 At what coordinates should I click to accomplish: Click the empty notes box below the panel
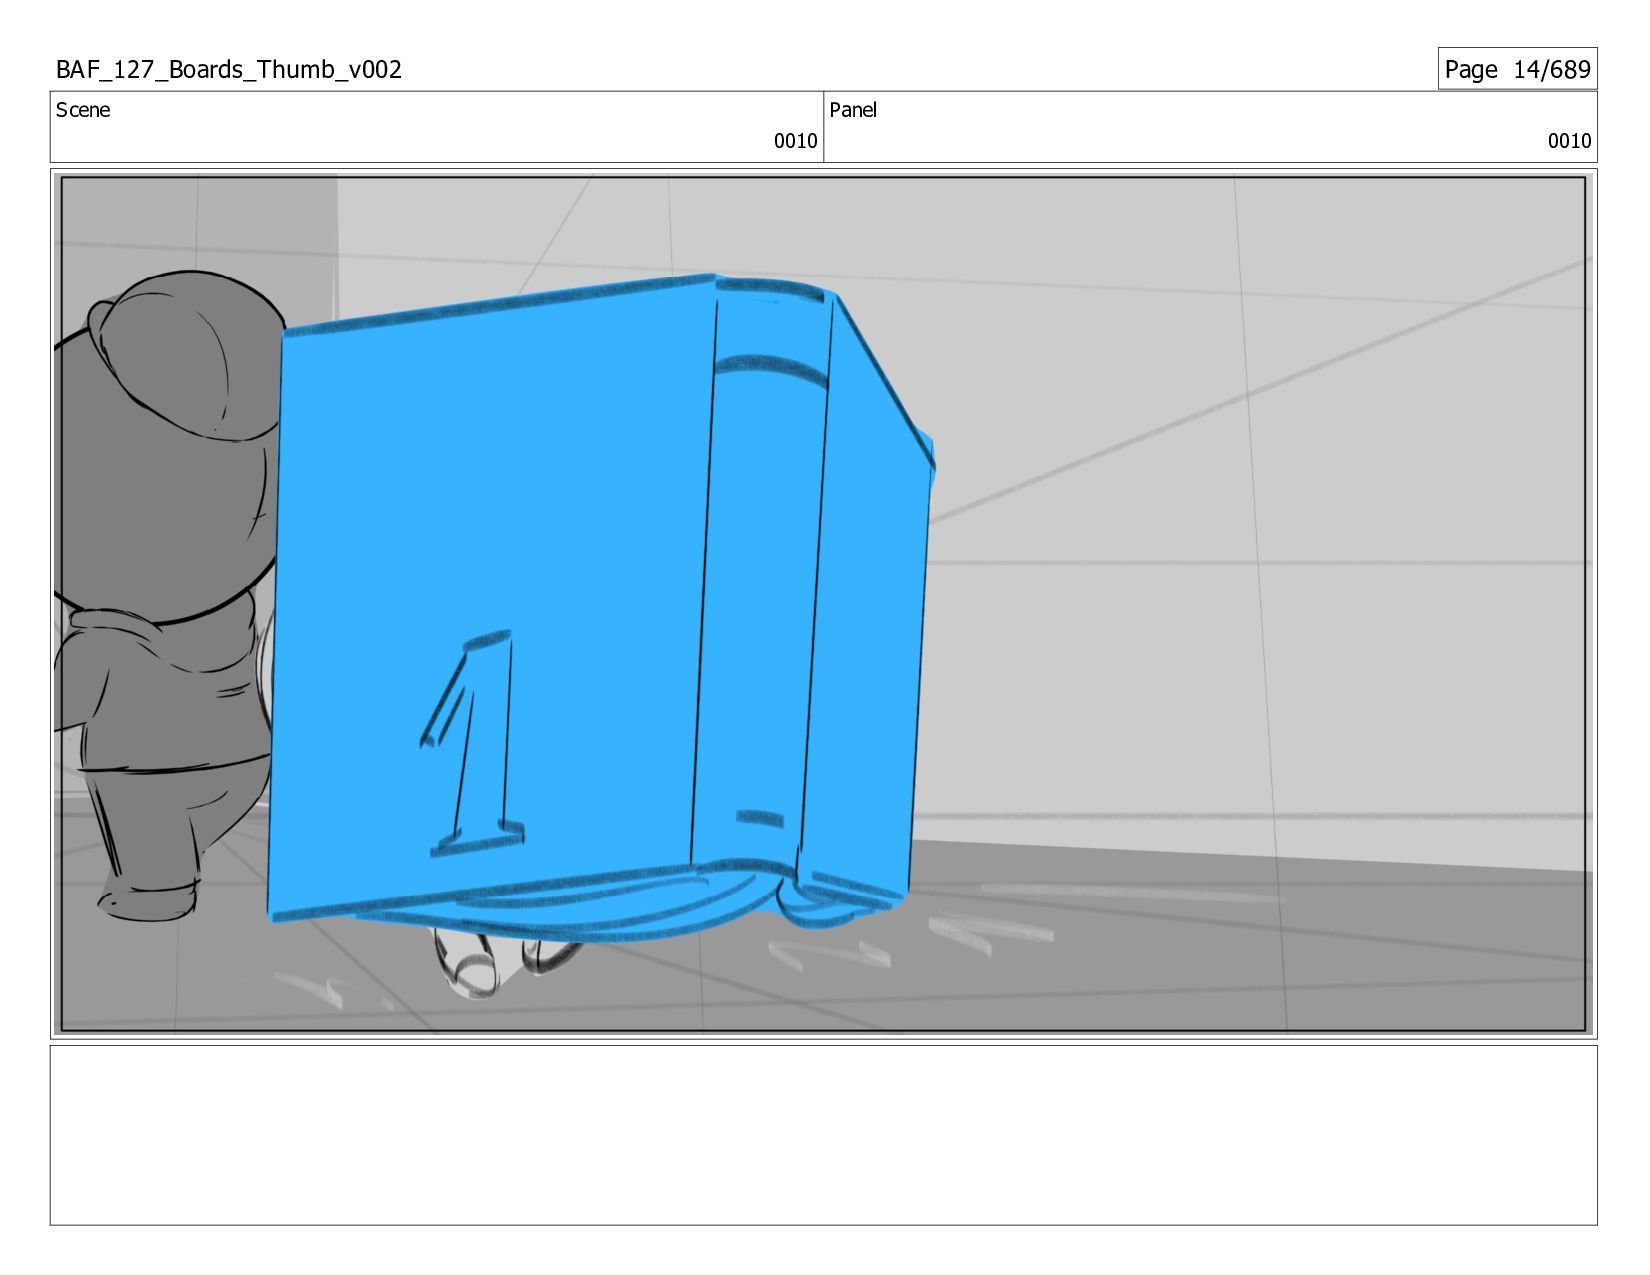point(823,1135)
